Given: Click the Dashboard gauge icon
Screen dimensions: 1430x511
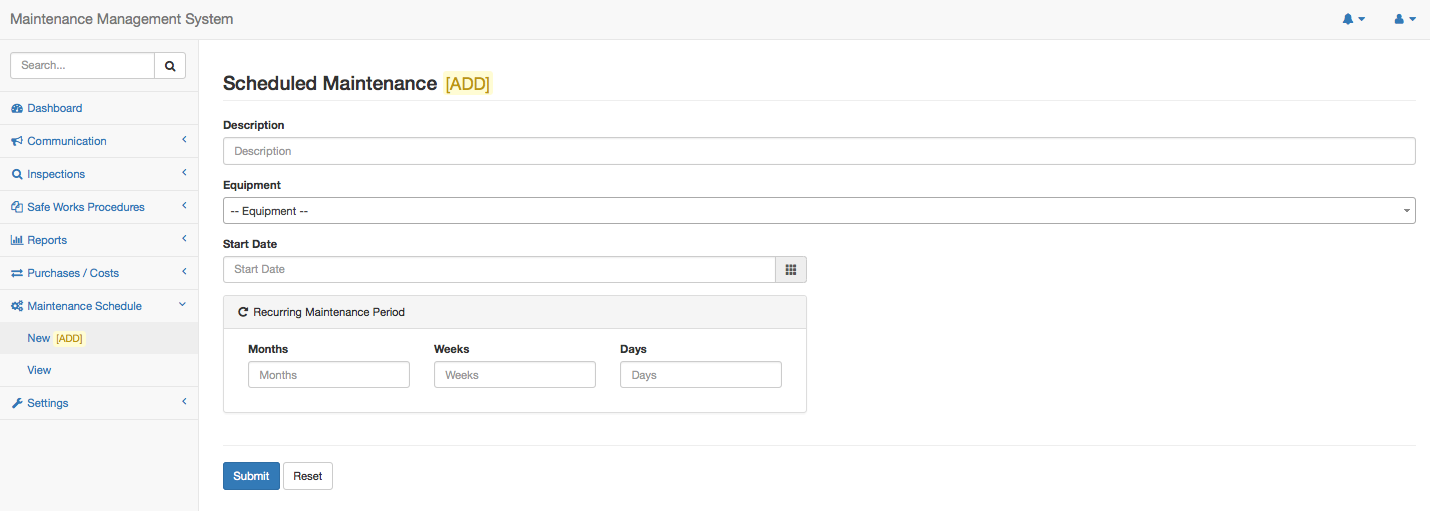Looking at the screenshot, I should (17, 108).
